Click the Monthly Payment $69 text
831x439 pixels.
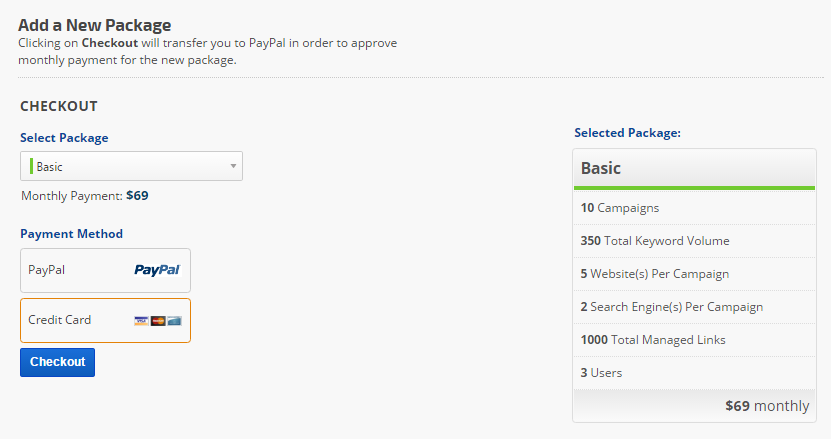pyautogui.click(x=84, y=196)
